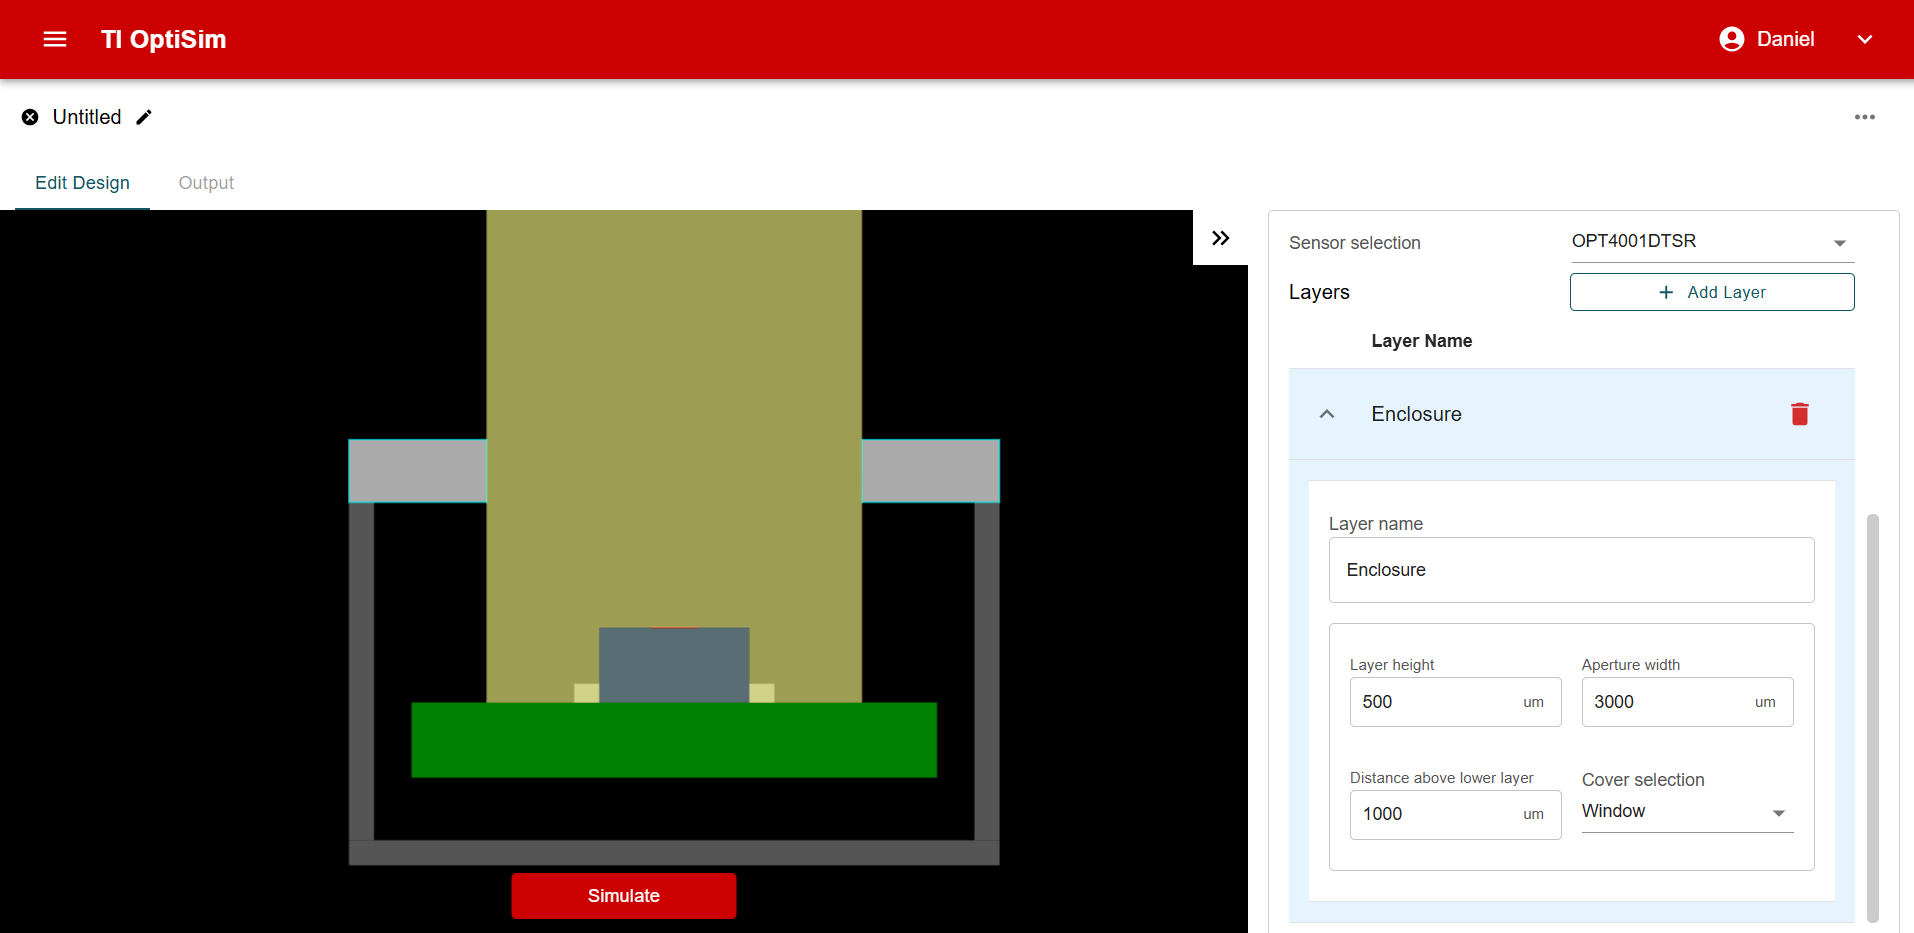Open the three-dot more options menu
1914x933 pixels.
point(1864,117)
